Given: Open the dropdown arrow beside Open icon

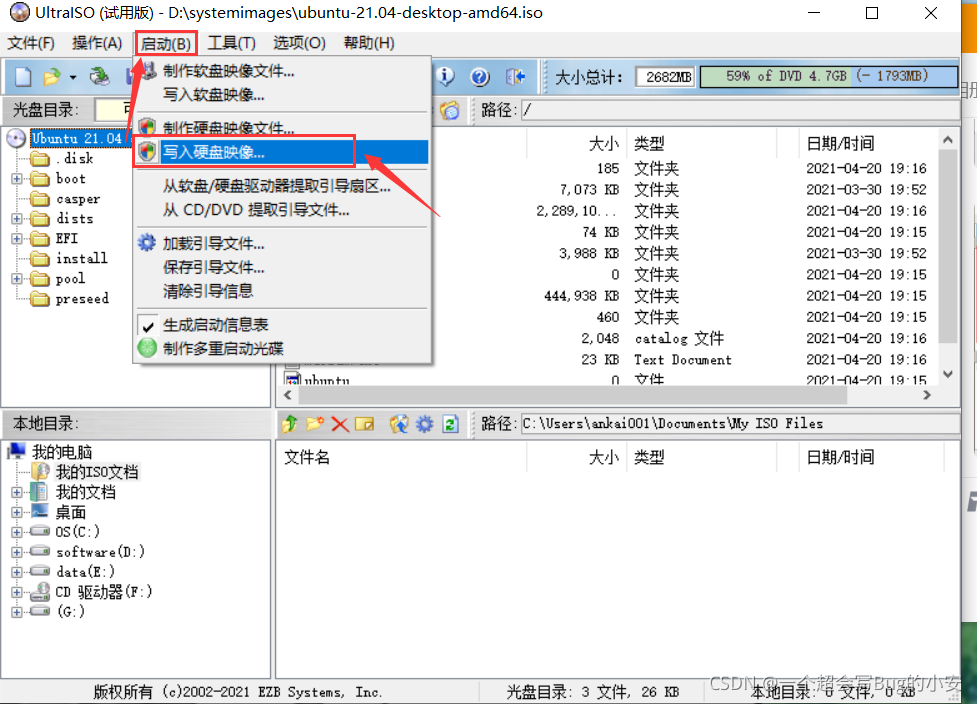Looking at the screenshot, I should [x=73, y=78].
